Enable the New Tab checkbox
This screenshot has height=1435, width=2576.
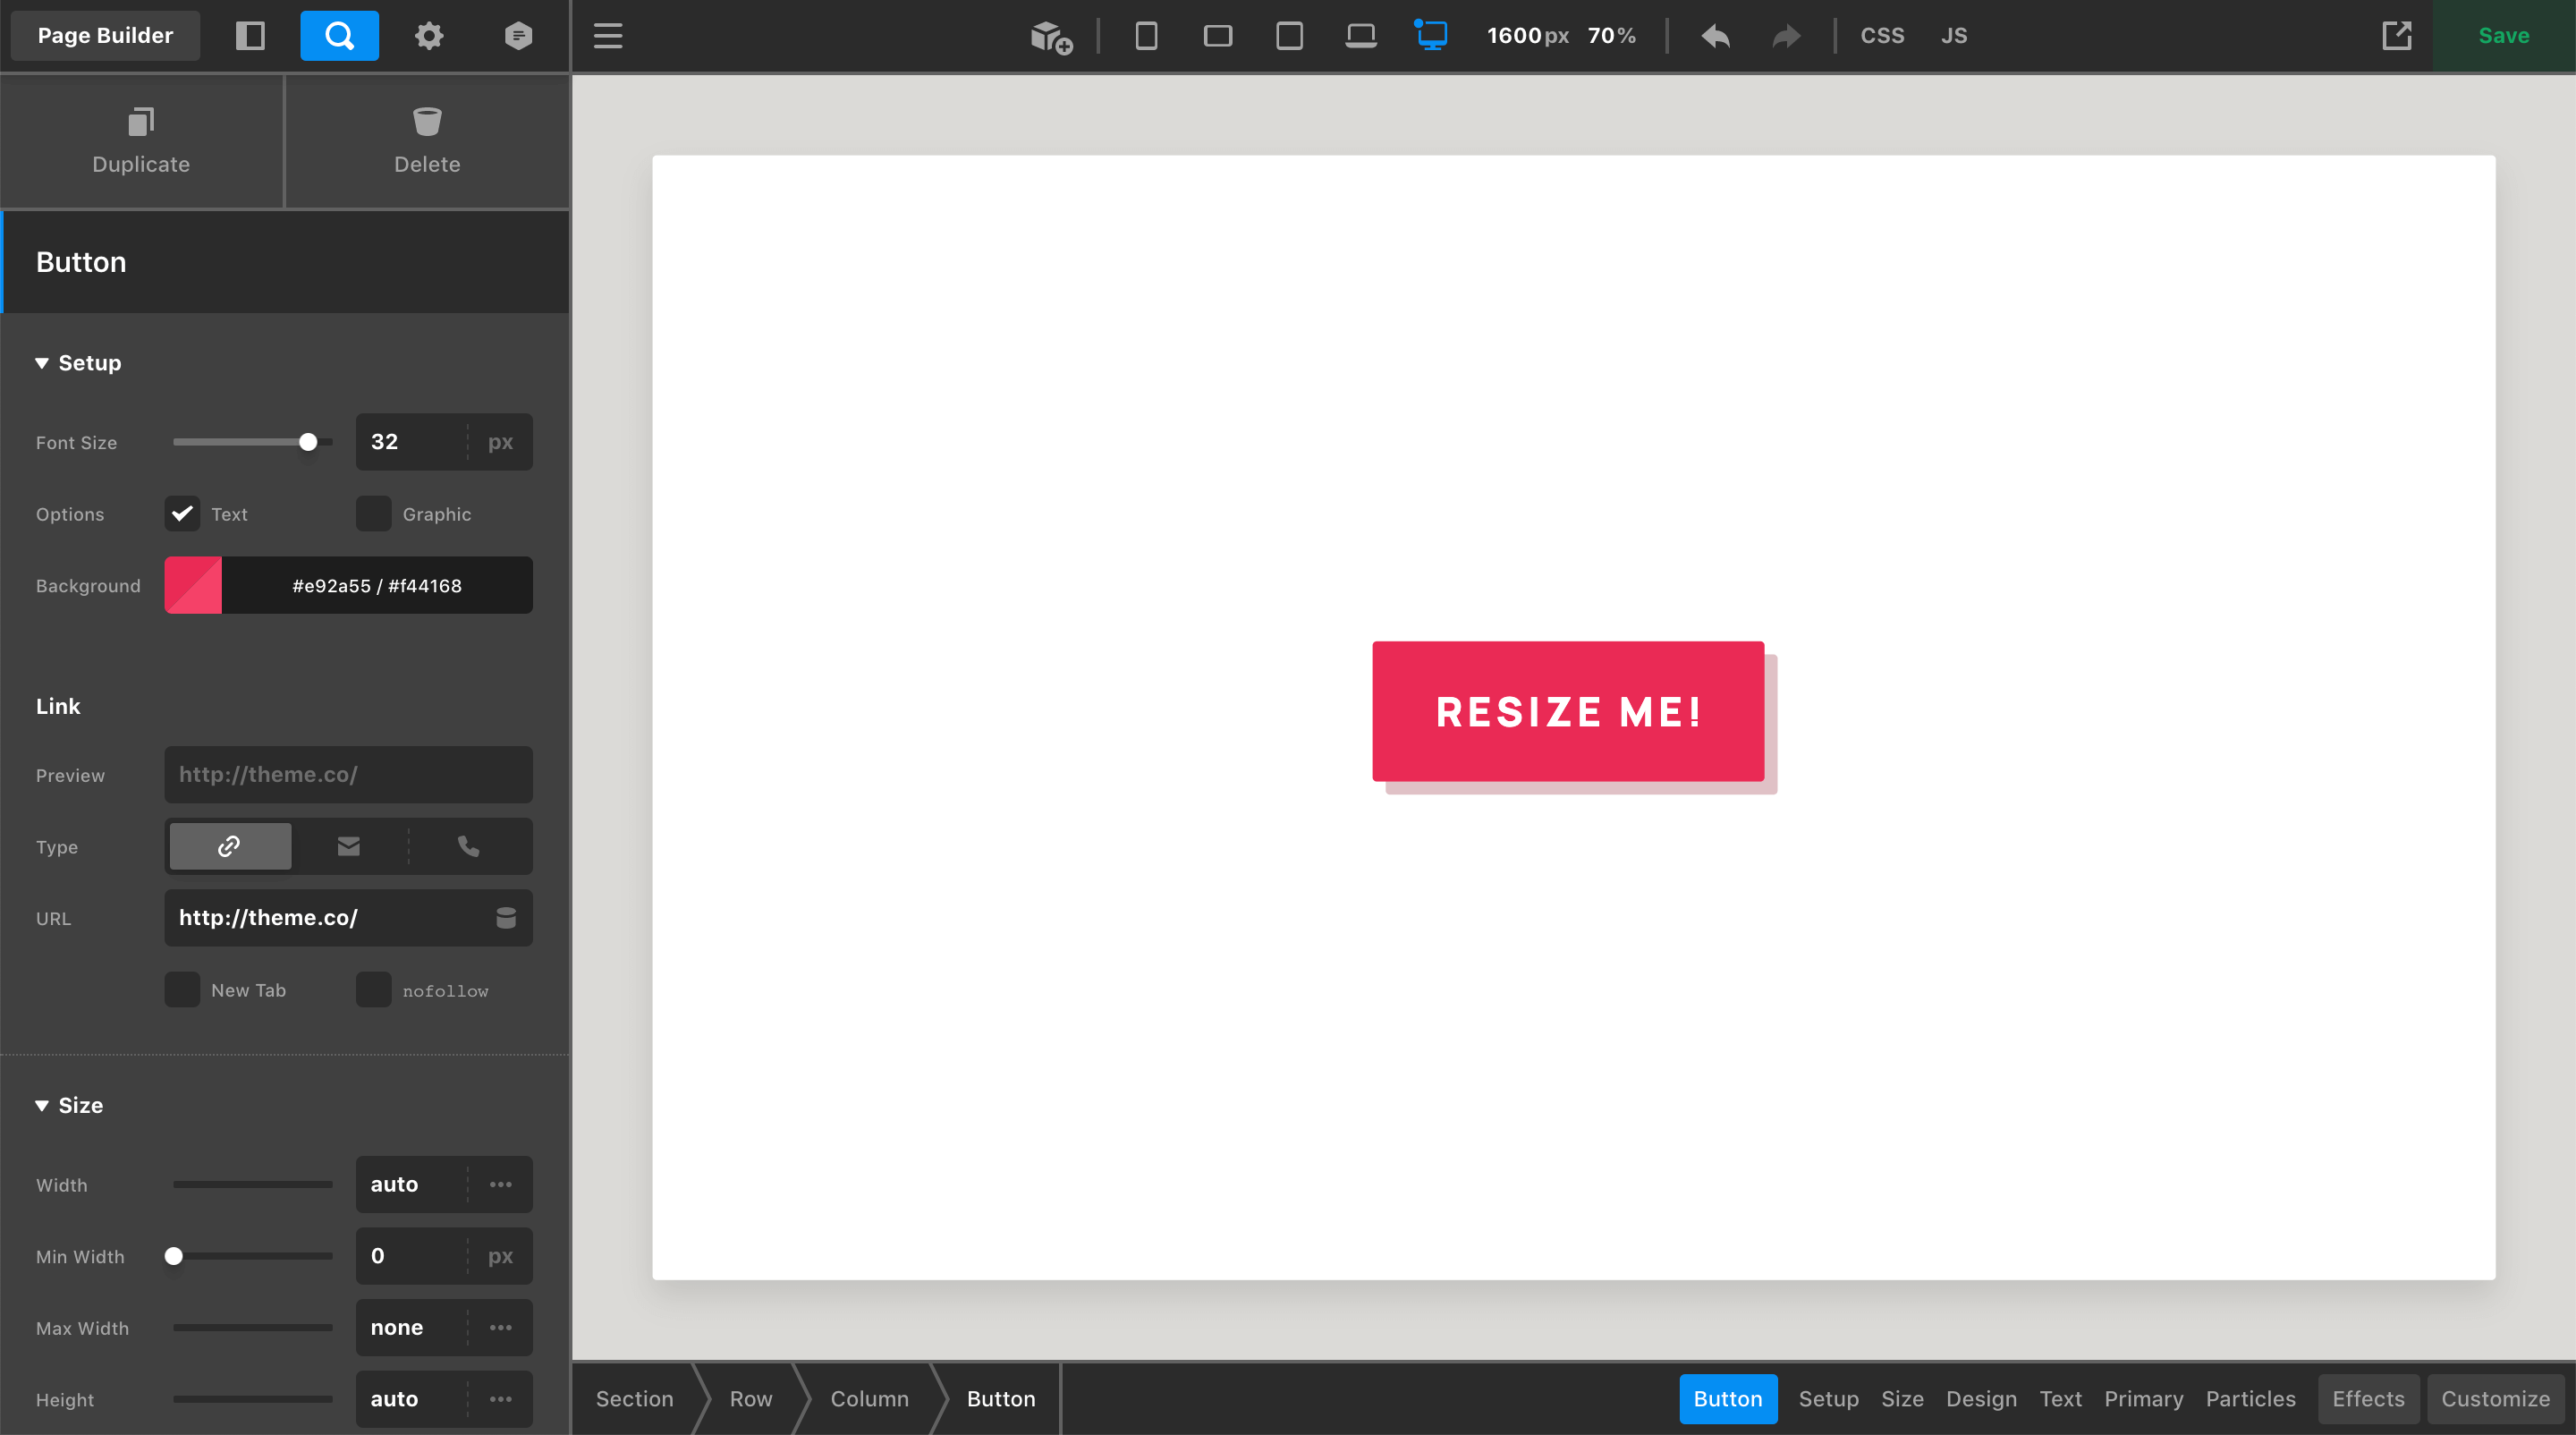coord(182,989)
